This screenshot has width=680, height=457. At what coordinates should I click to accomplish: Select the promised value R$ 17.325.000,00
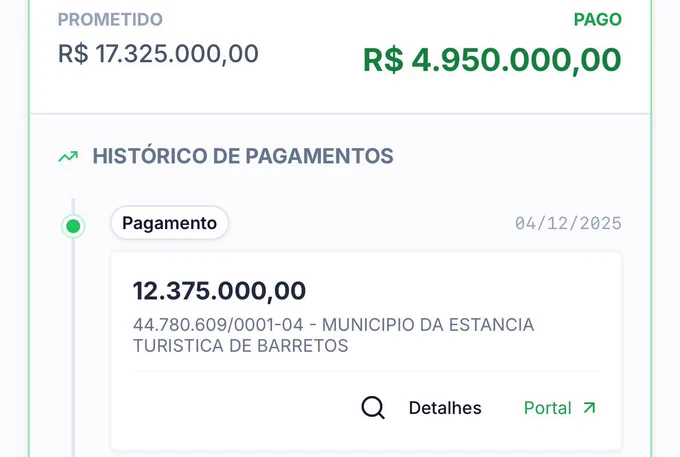click(x=158, y=54)
